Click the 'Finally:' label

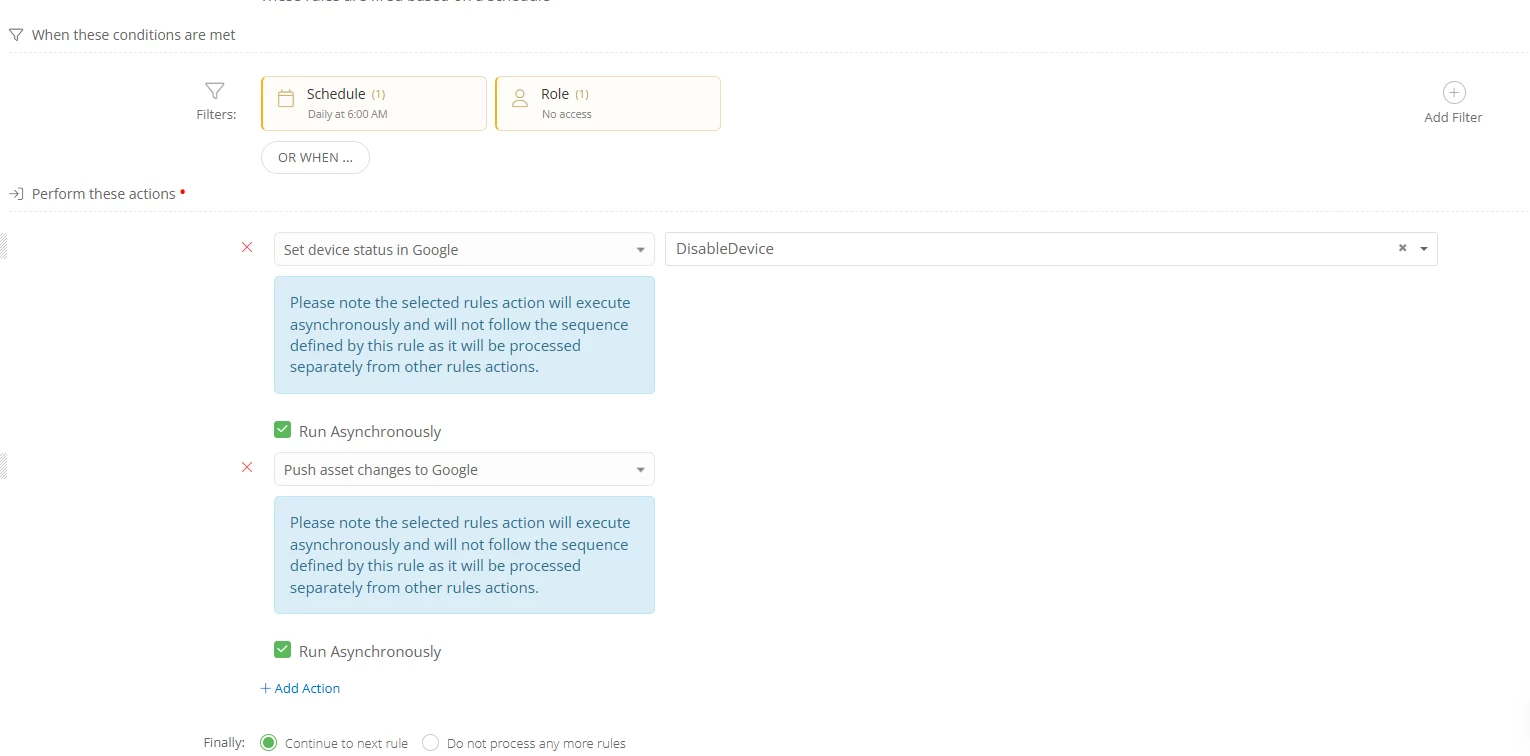224,743
